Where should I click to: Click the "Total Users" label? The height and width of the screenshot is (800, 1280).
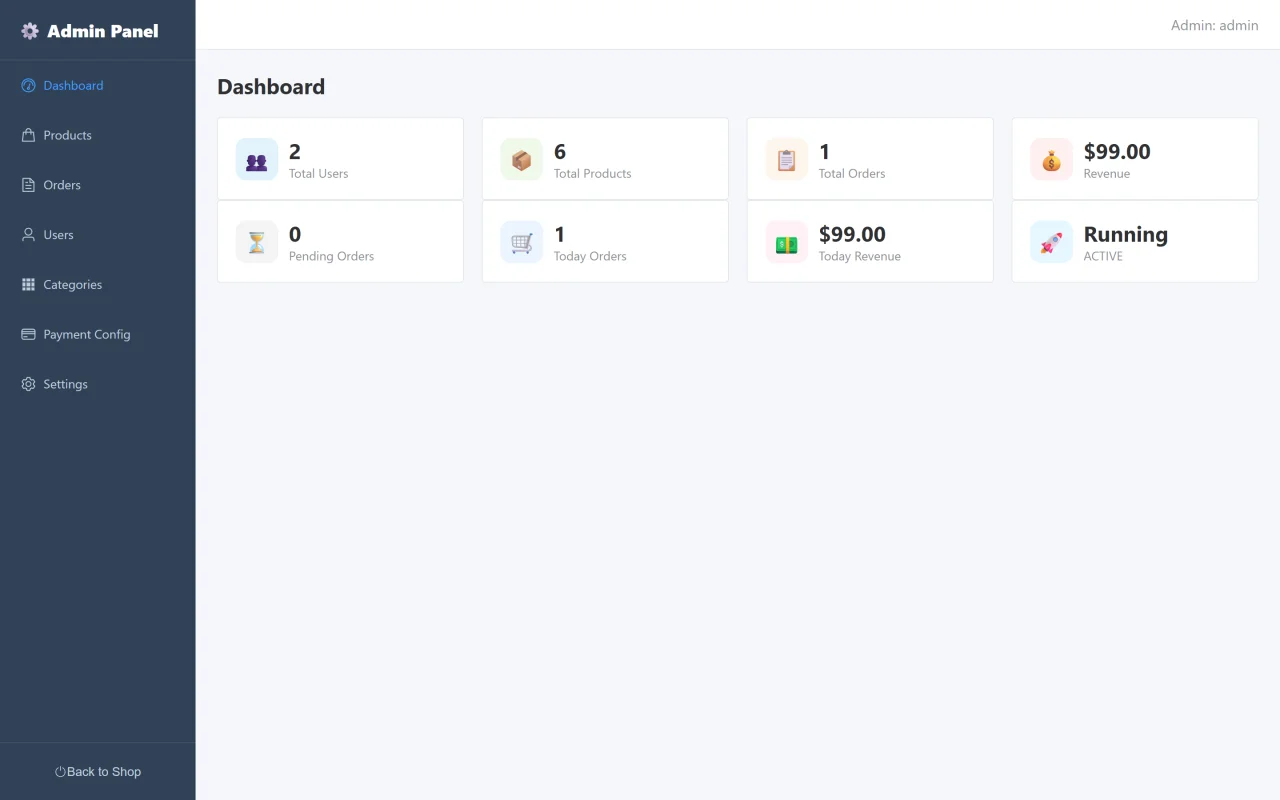point(319,174)
